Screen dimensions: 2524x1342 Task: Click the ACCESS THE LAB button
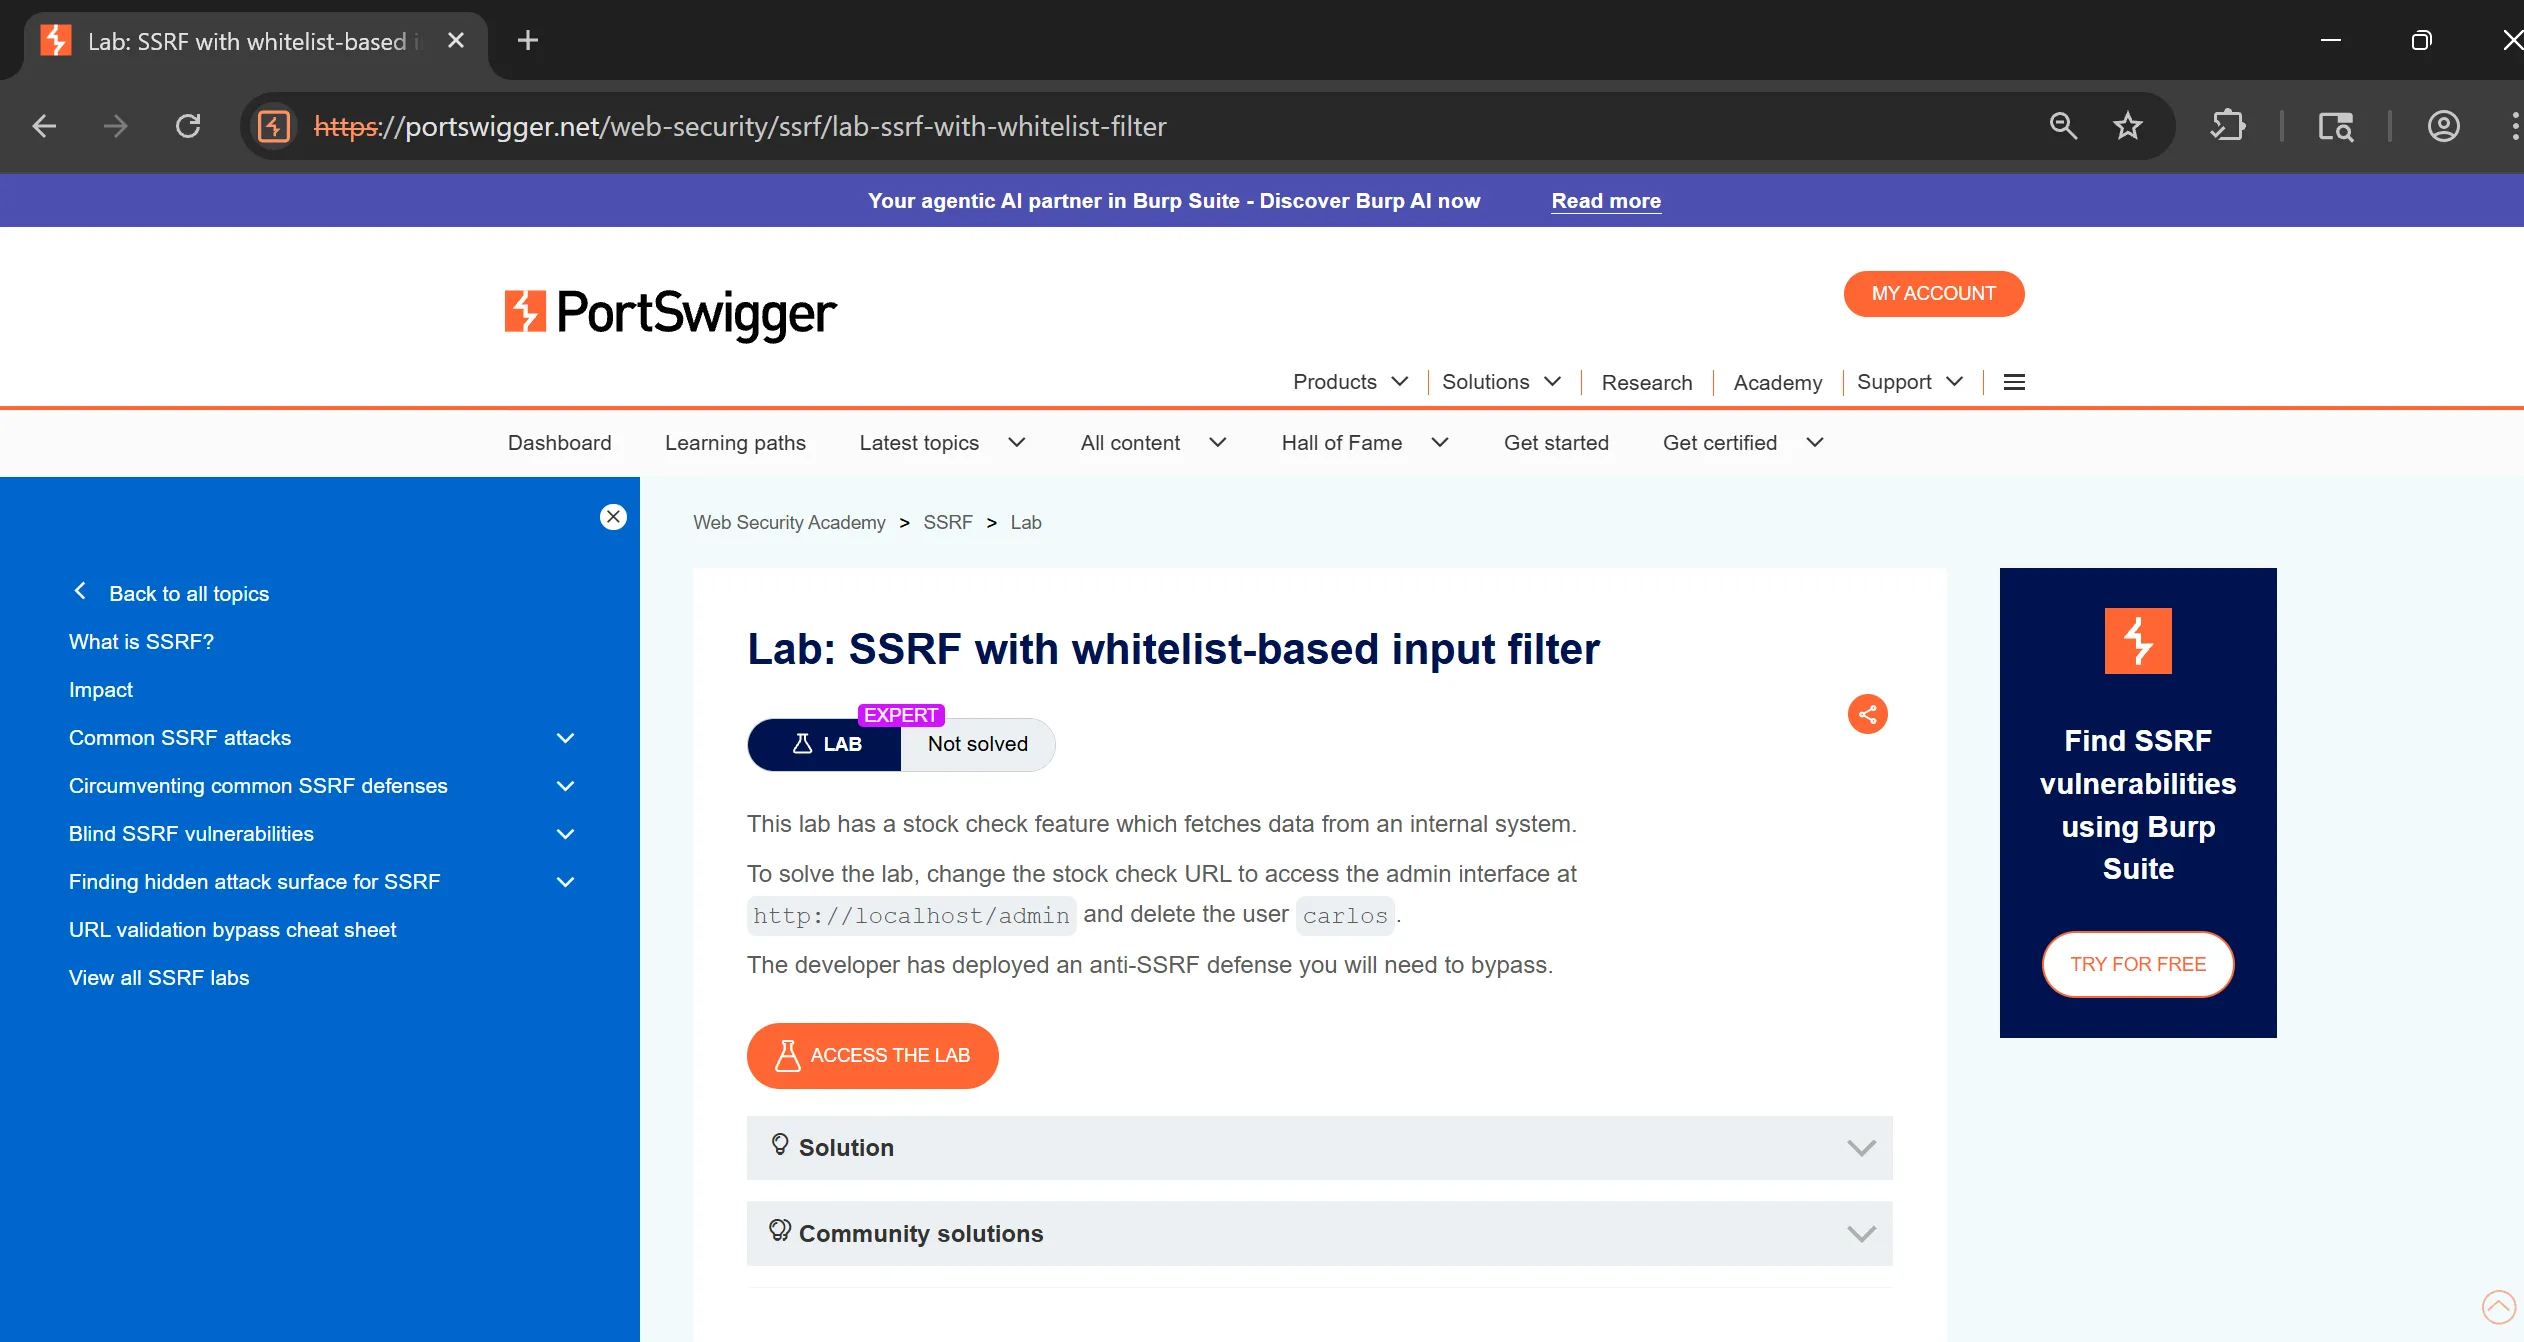point(872,1055)
